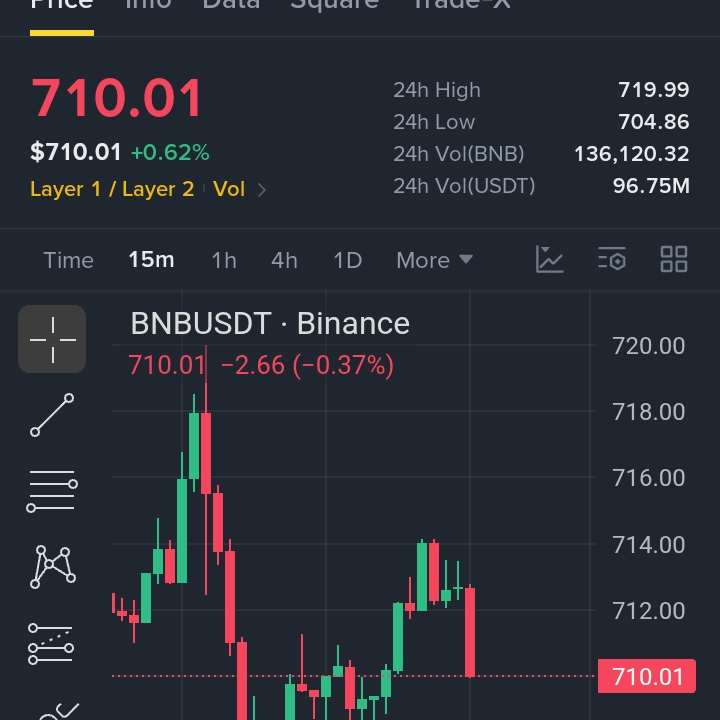Open the multi-chart grid layout icon
This screenshot has width=720, height=720.
[674, 259]
